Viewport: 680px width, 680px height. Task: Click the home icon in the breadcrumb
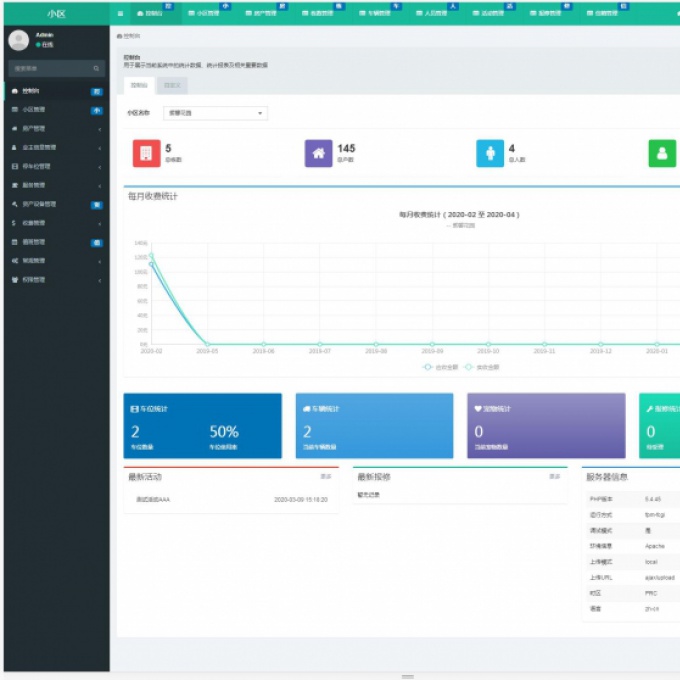click(119, 36)
